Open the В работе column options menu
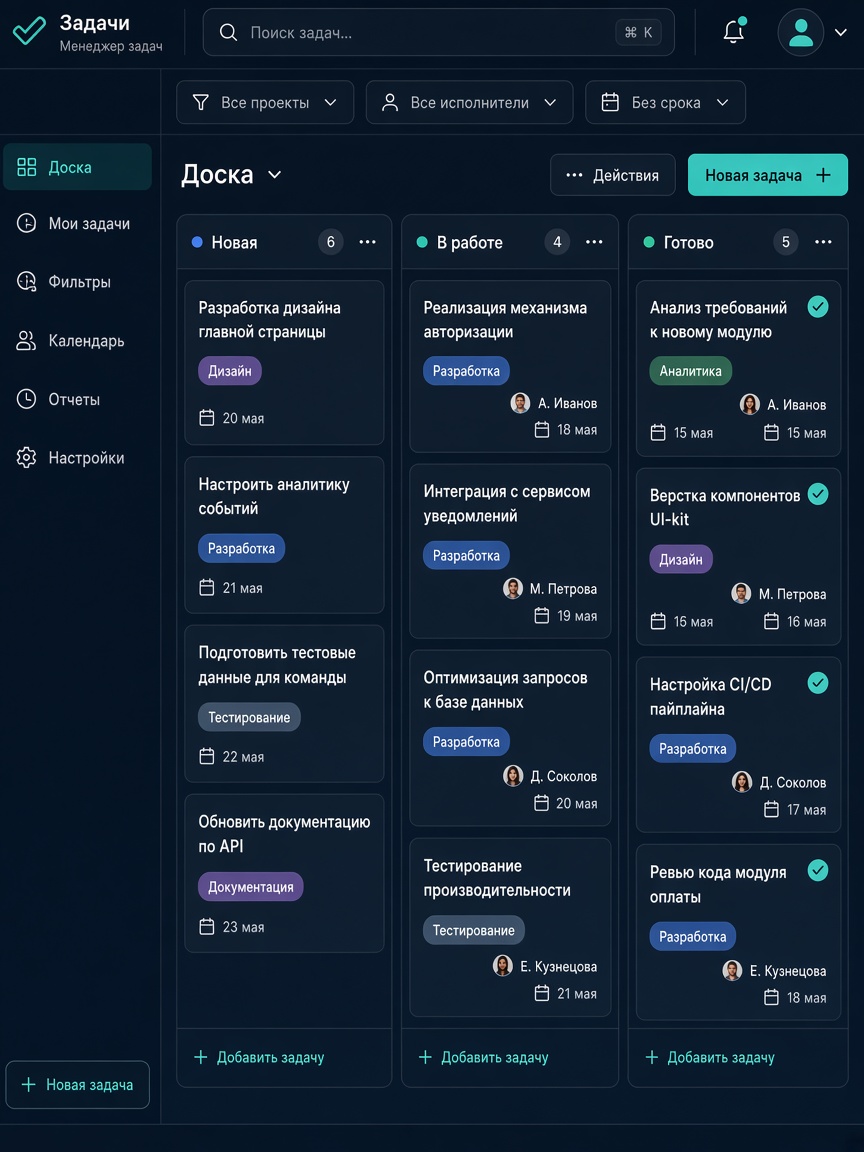The width and height of the screenshot is (864, 1152). pyautogui.click(x=594, y=242)
